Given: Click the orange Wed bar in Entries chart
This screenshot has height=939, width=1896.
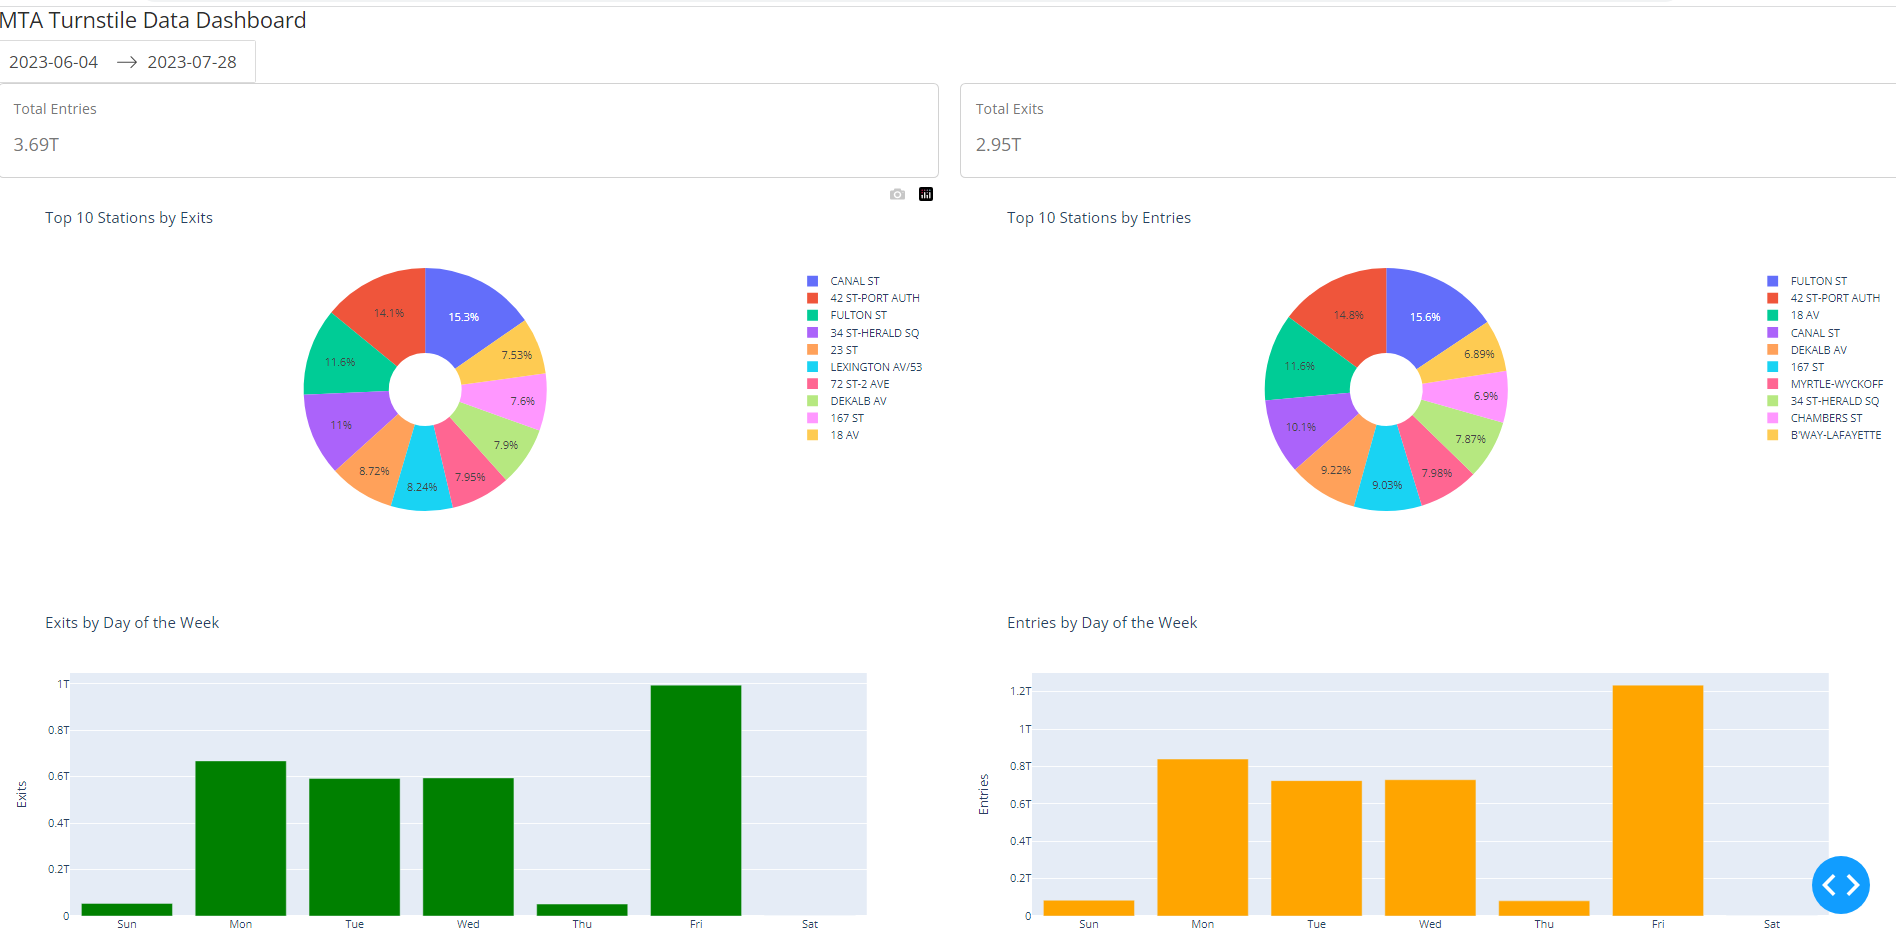Looking at the screenshot, I should pos(1430,847).
